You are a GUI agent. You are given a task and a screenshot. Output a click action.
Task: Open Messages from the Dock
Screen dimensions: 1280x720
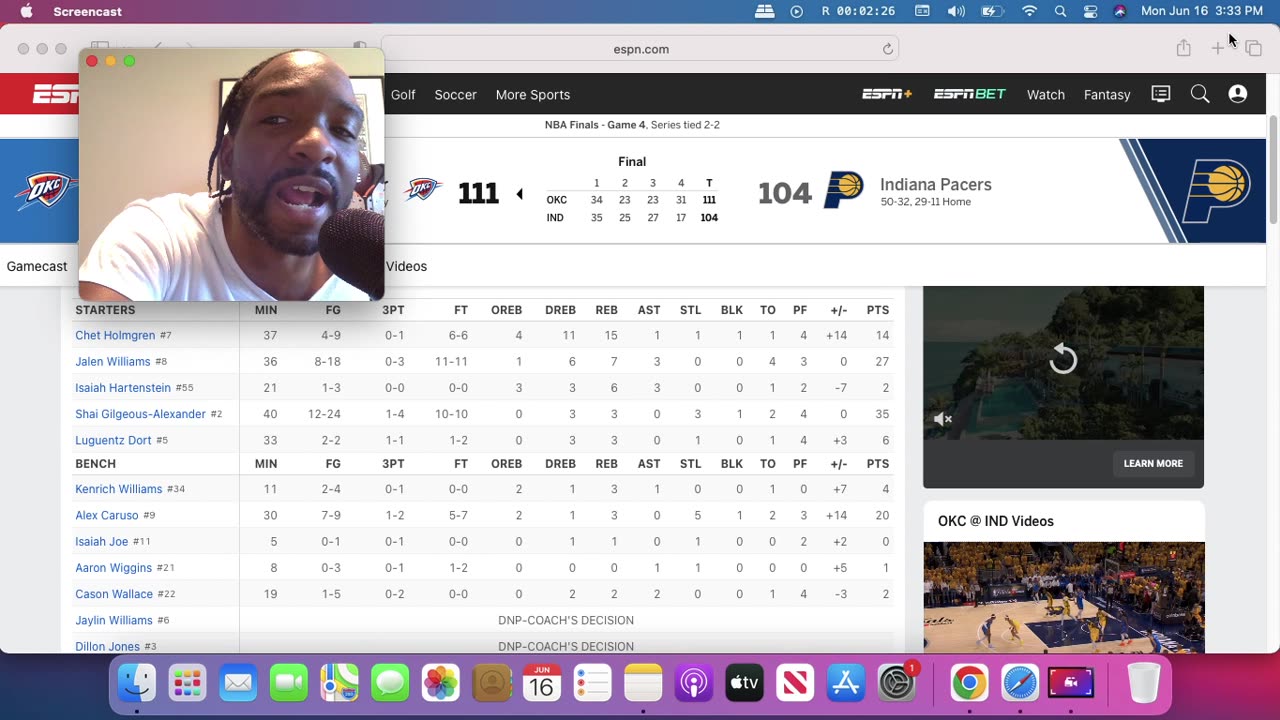(x=390, y=683)
